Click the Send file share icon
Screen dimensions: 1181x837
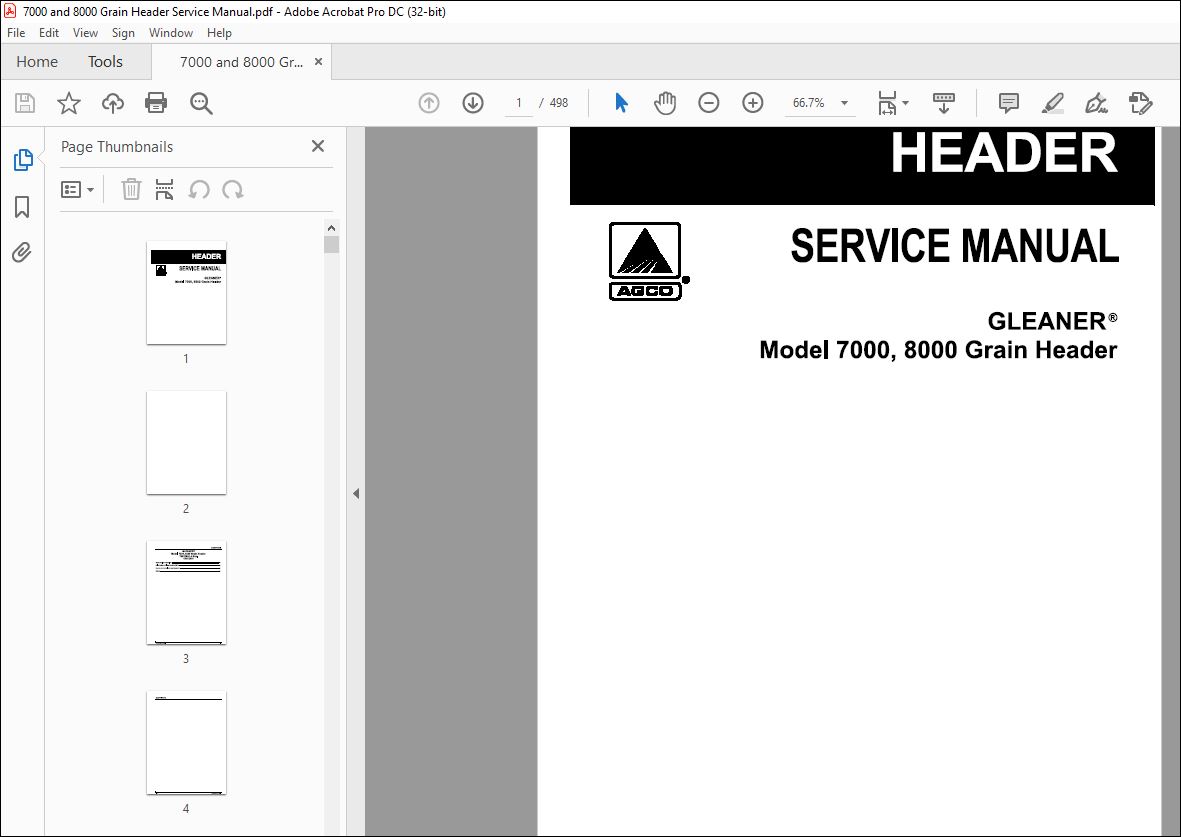[1140, 103]
